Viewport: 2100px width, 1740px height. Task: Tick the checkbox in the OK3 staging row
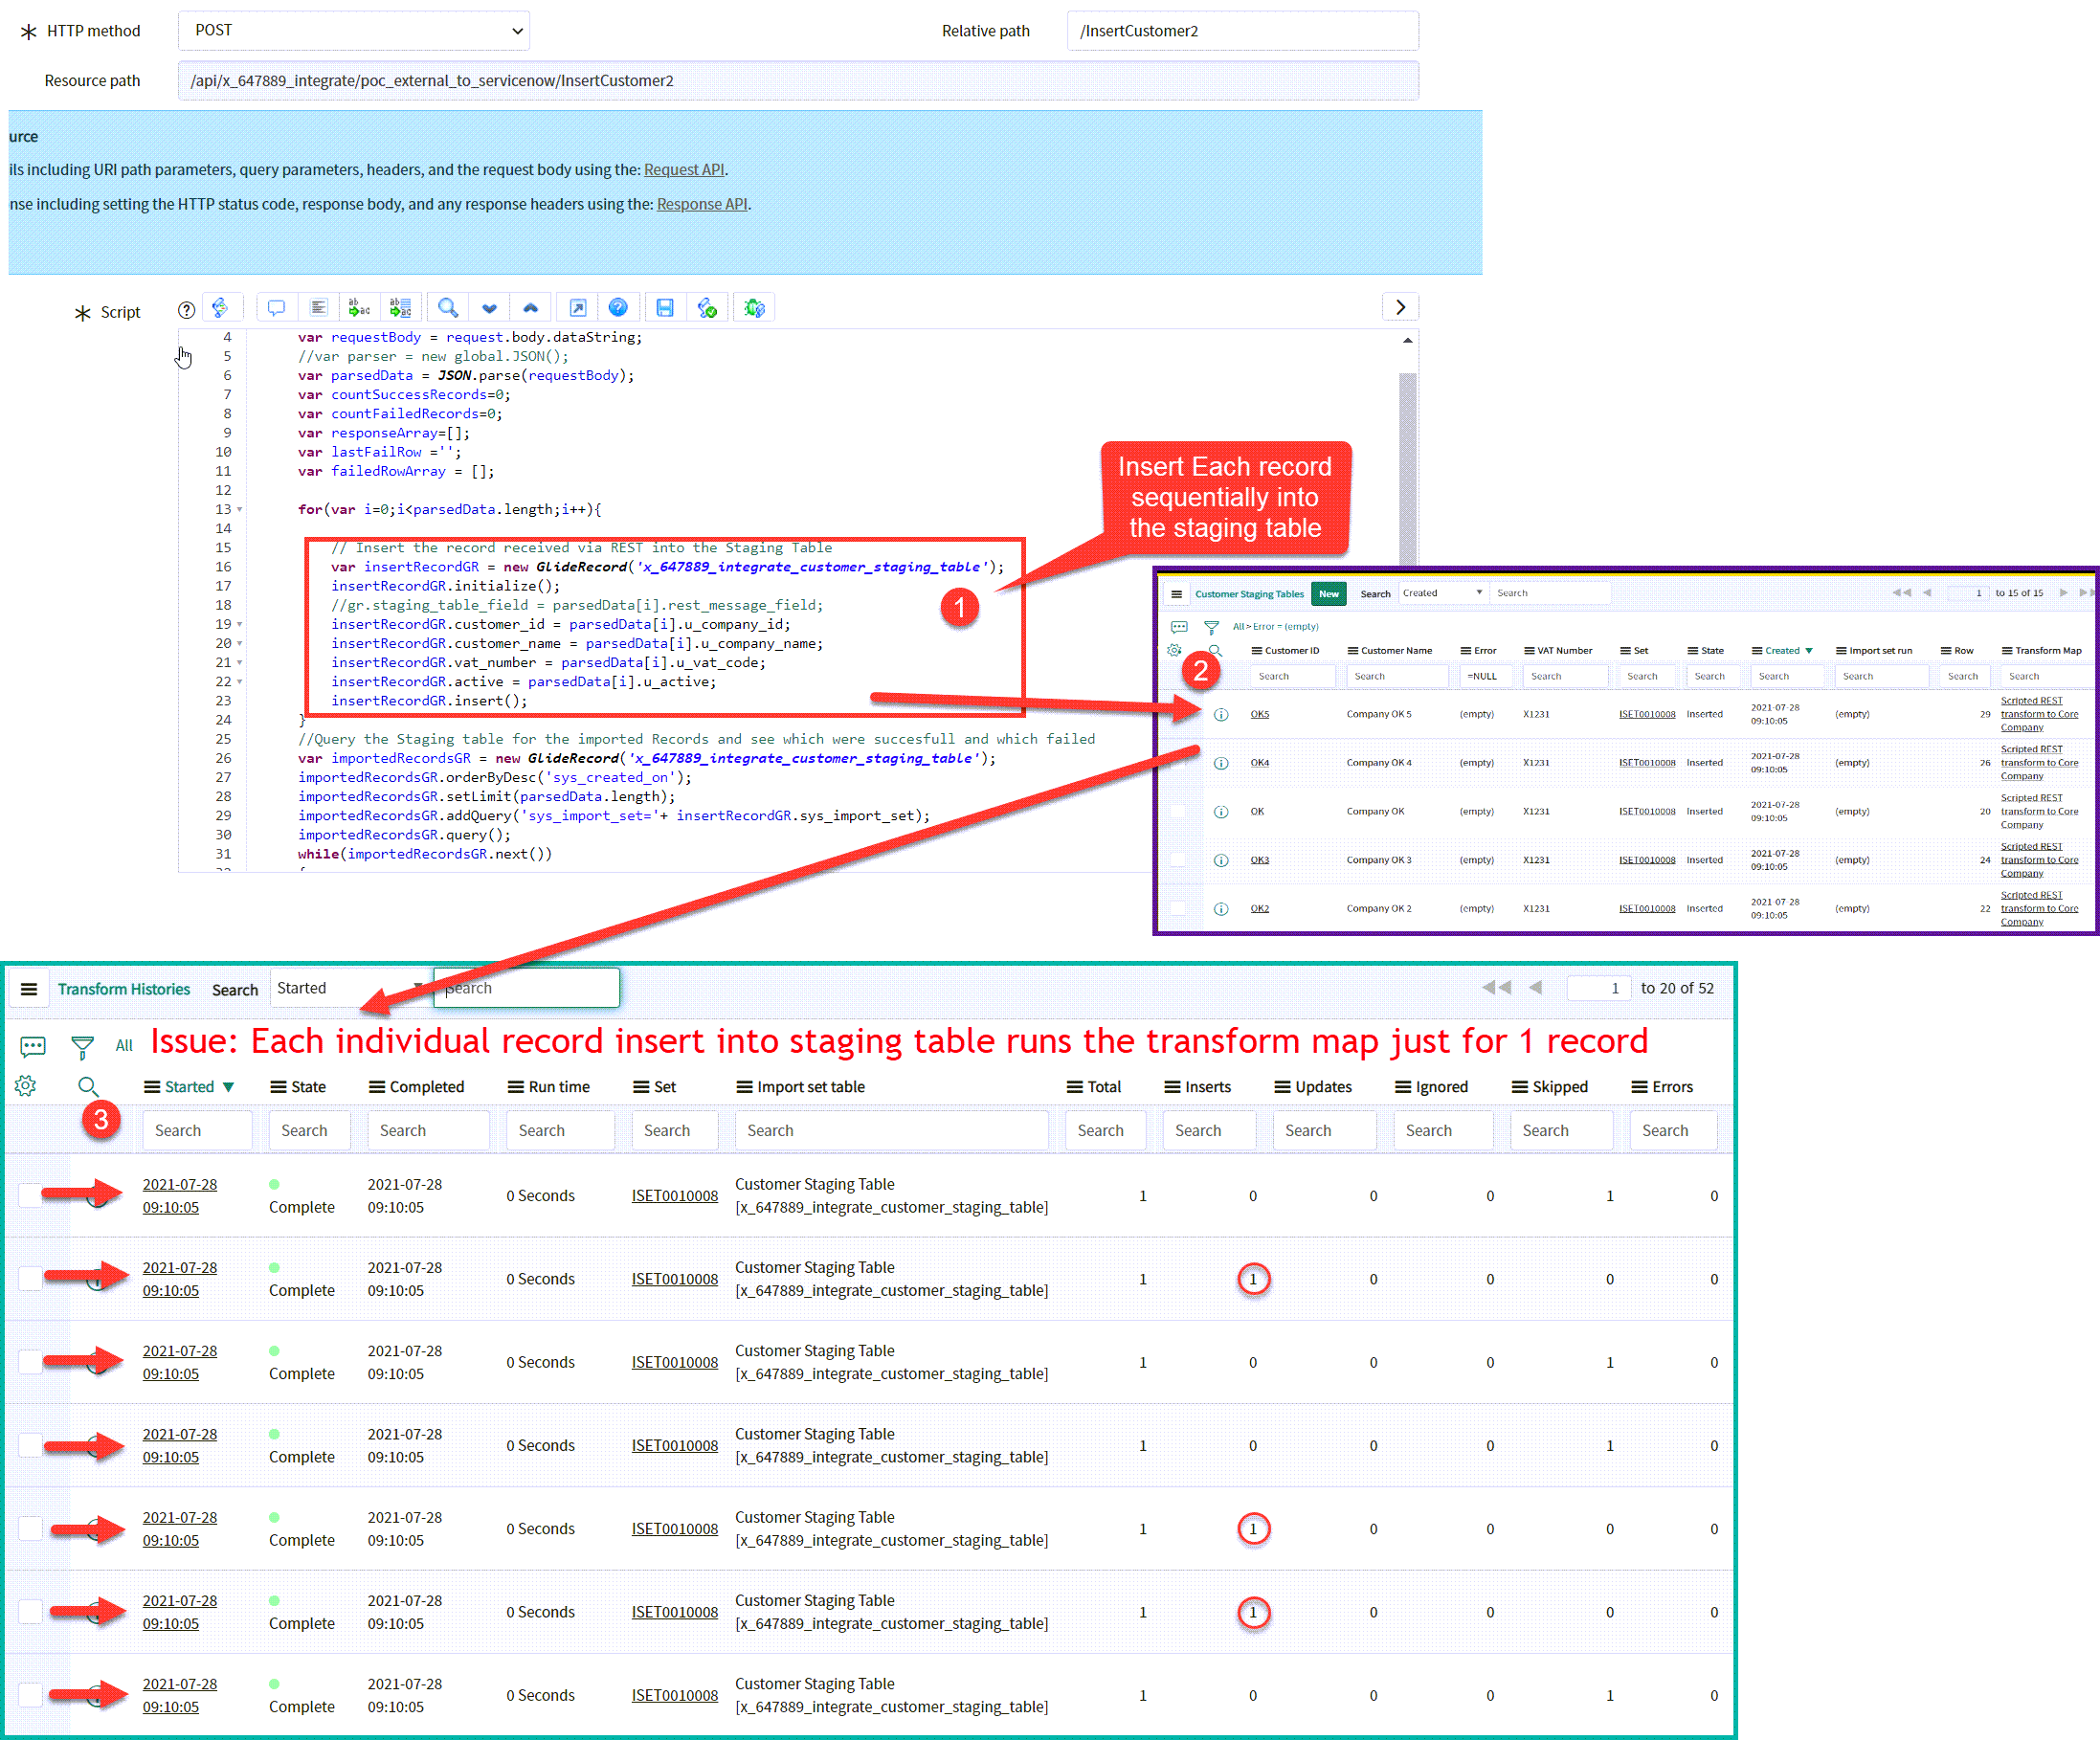click(1179, 860)
